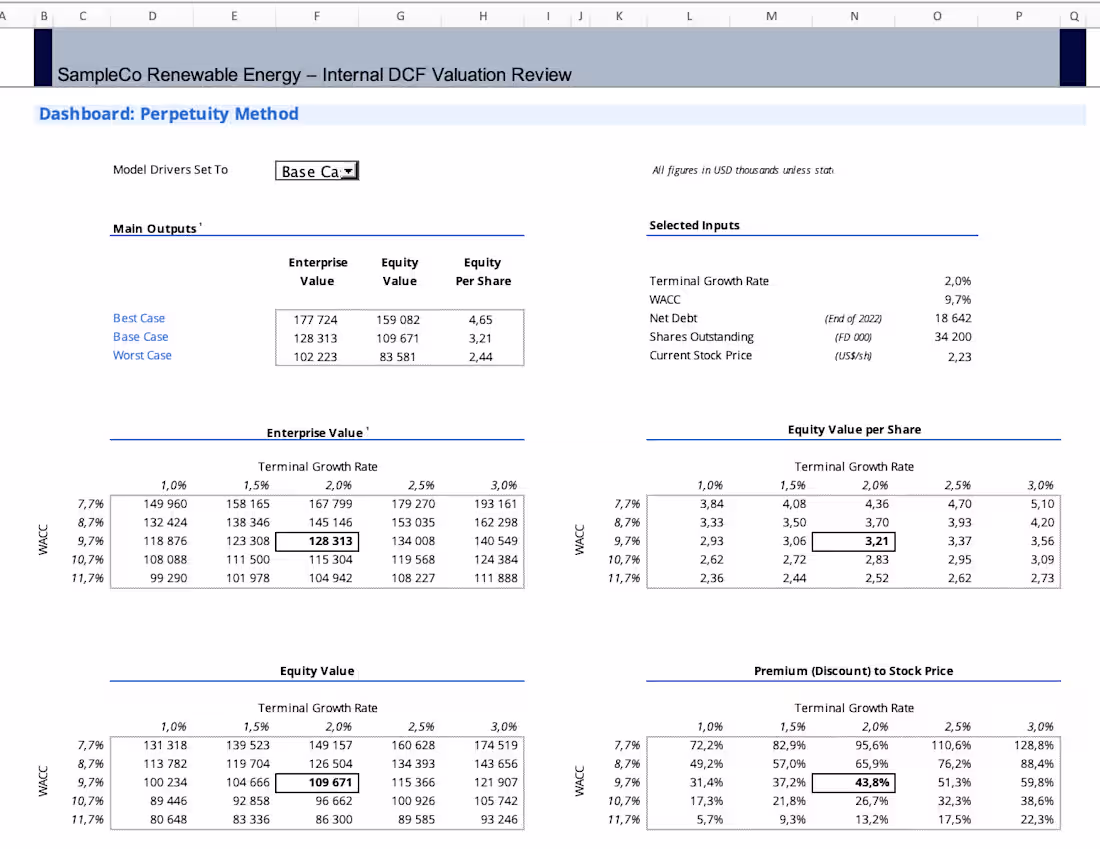The width and height of the screenshot is (1100, 849).
Task: Select equity value cell 80 648
Action: [x=168, y=820]
